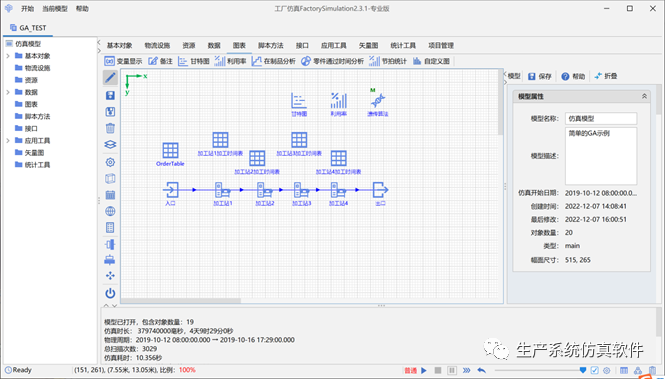Click the 模型名称 input field
The width and height of the screenshot is (665, 379).
[601, 119]
